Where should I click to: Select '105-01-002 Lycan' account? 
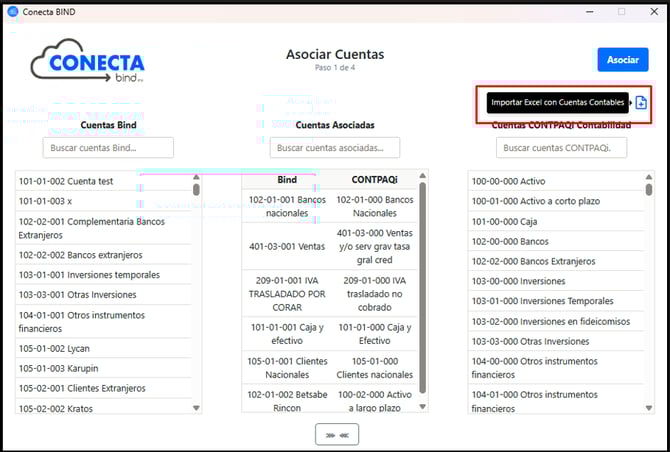(104, 349)
